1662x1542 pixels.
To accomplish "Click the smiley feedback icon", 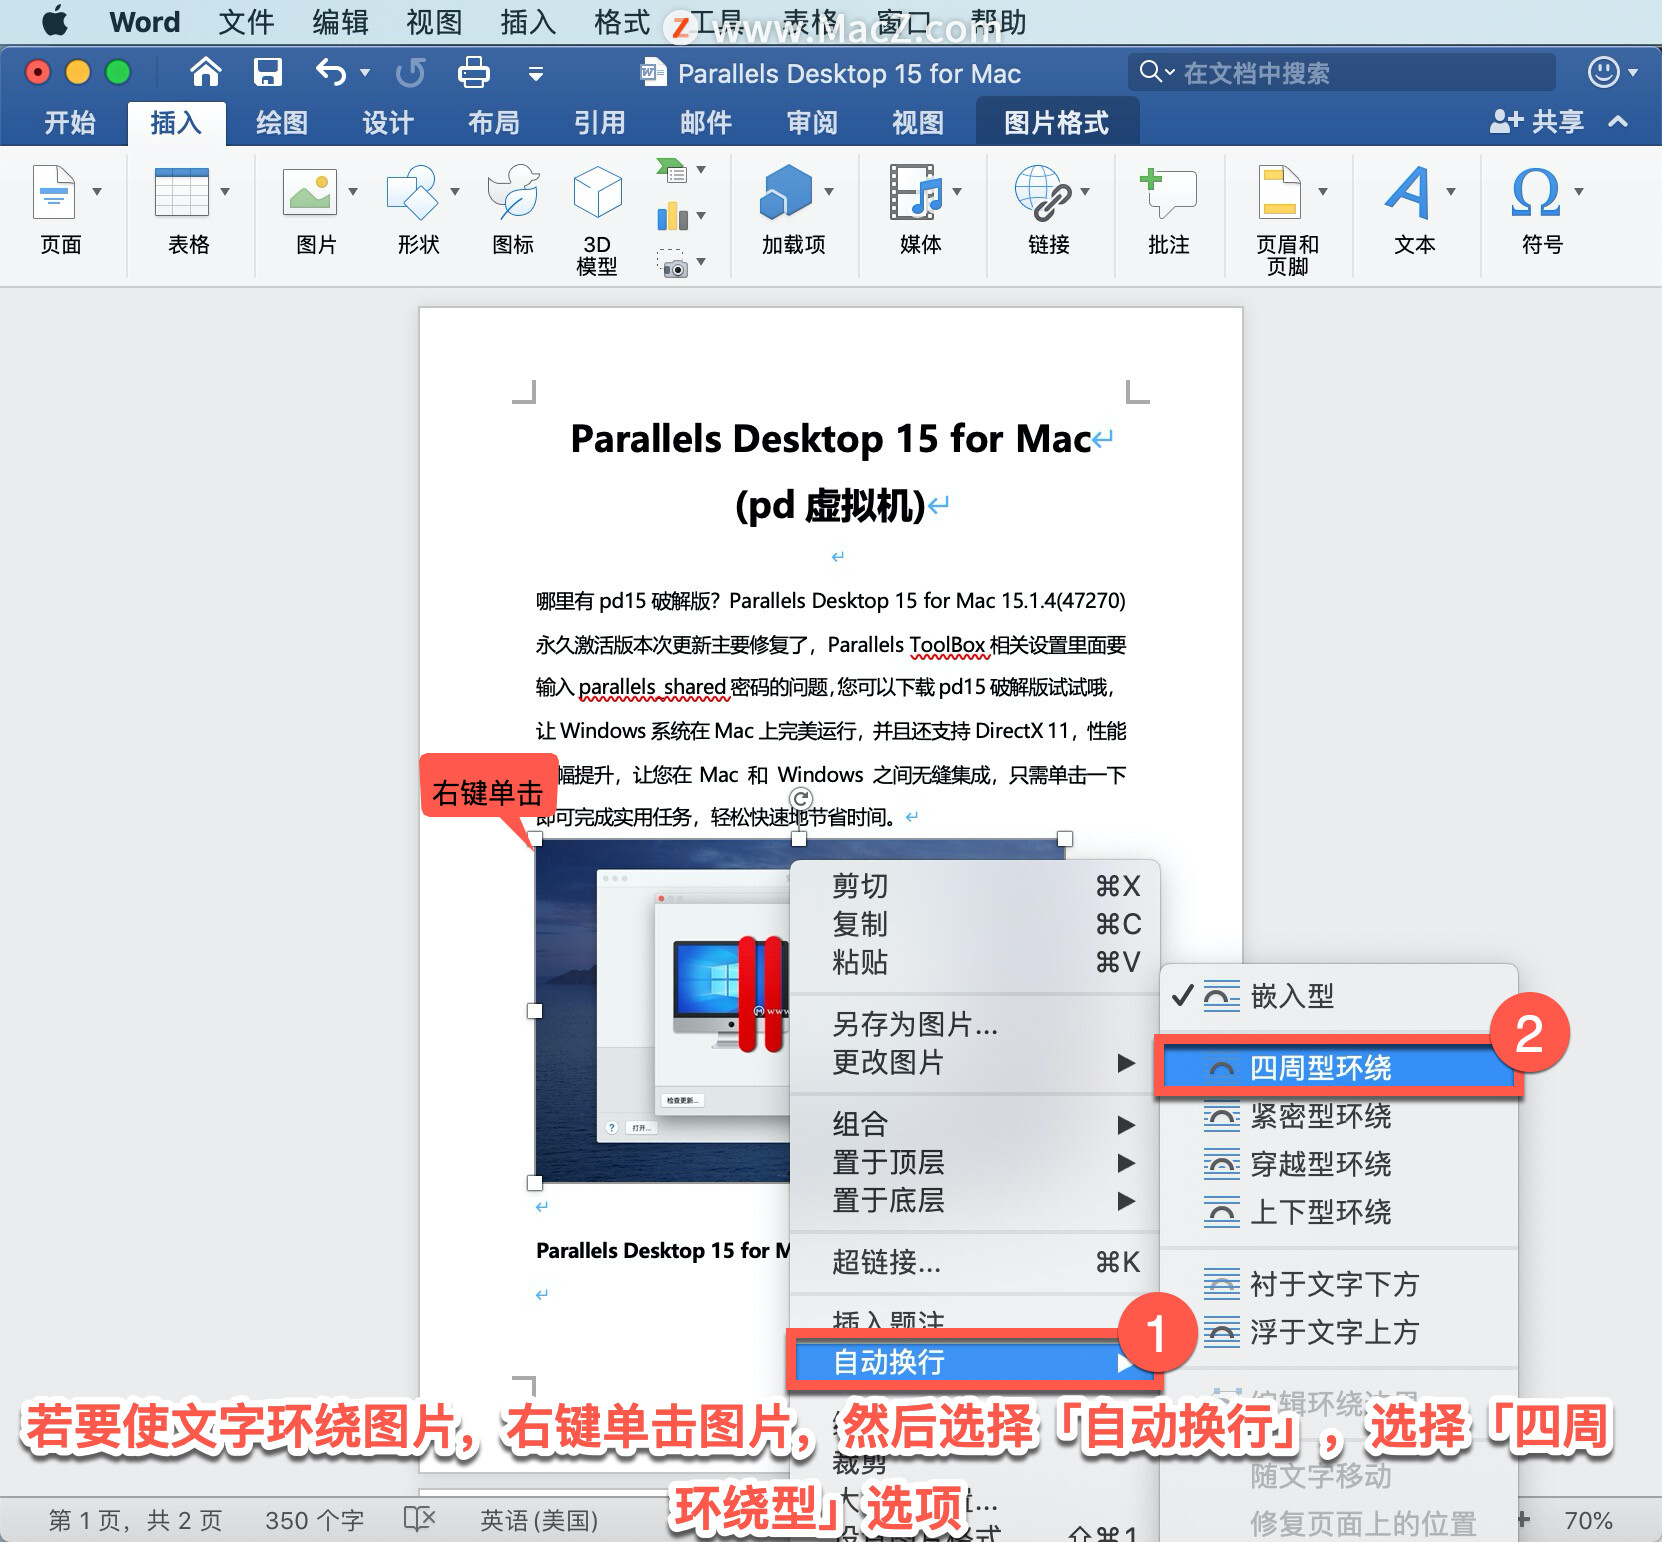I will coord(1603,72).
